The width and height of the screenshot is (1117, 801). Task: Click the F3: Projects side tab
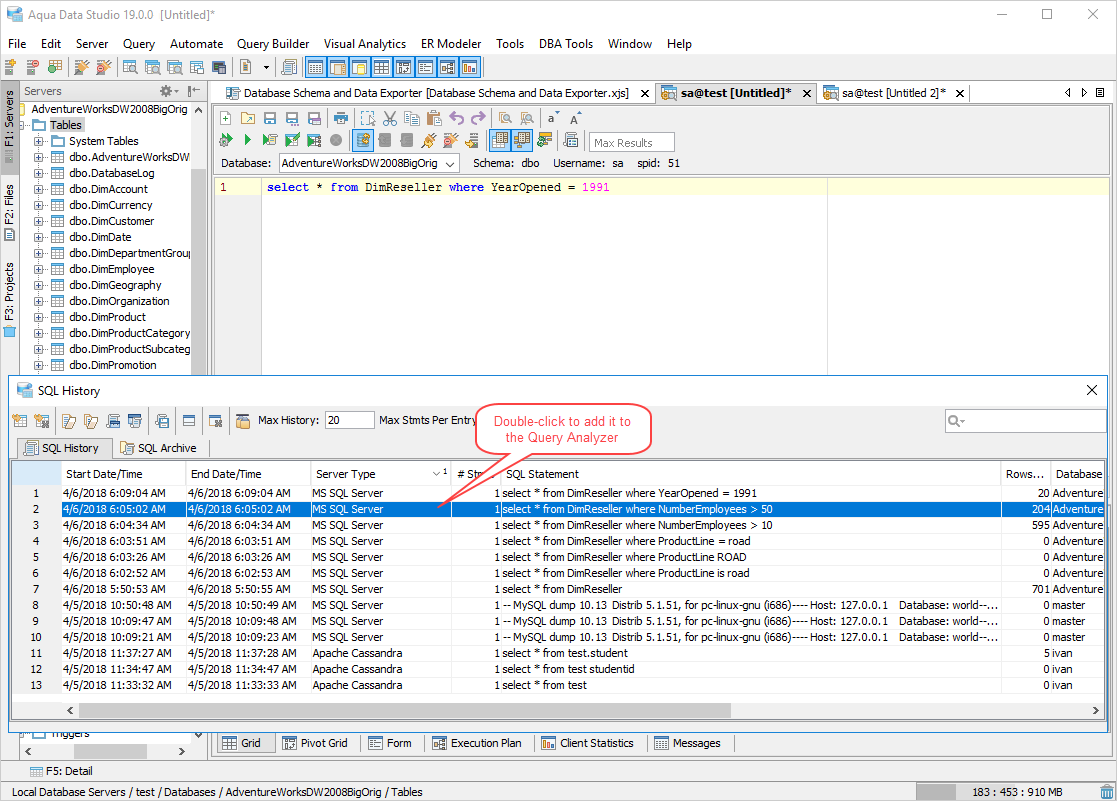pos(9,299)
